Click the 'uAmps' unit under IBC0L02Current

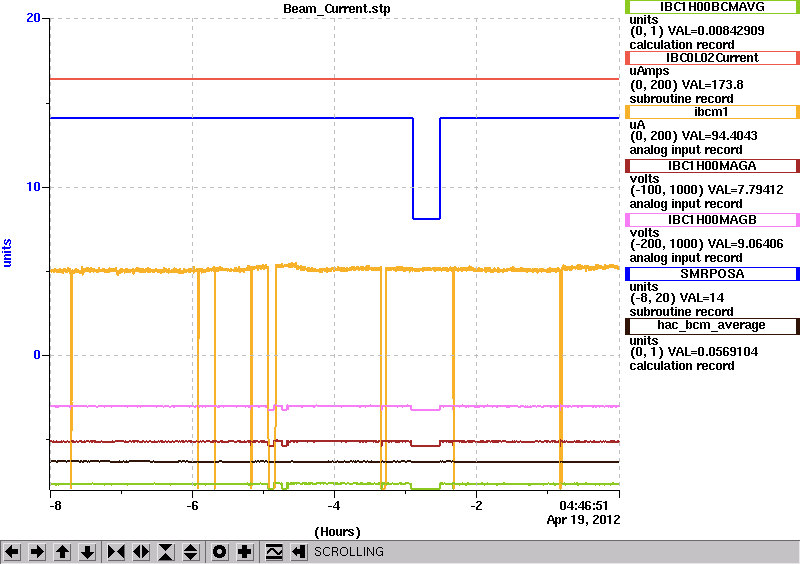649,71
